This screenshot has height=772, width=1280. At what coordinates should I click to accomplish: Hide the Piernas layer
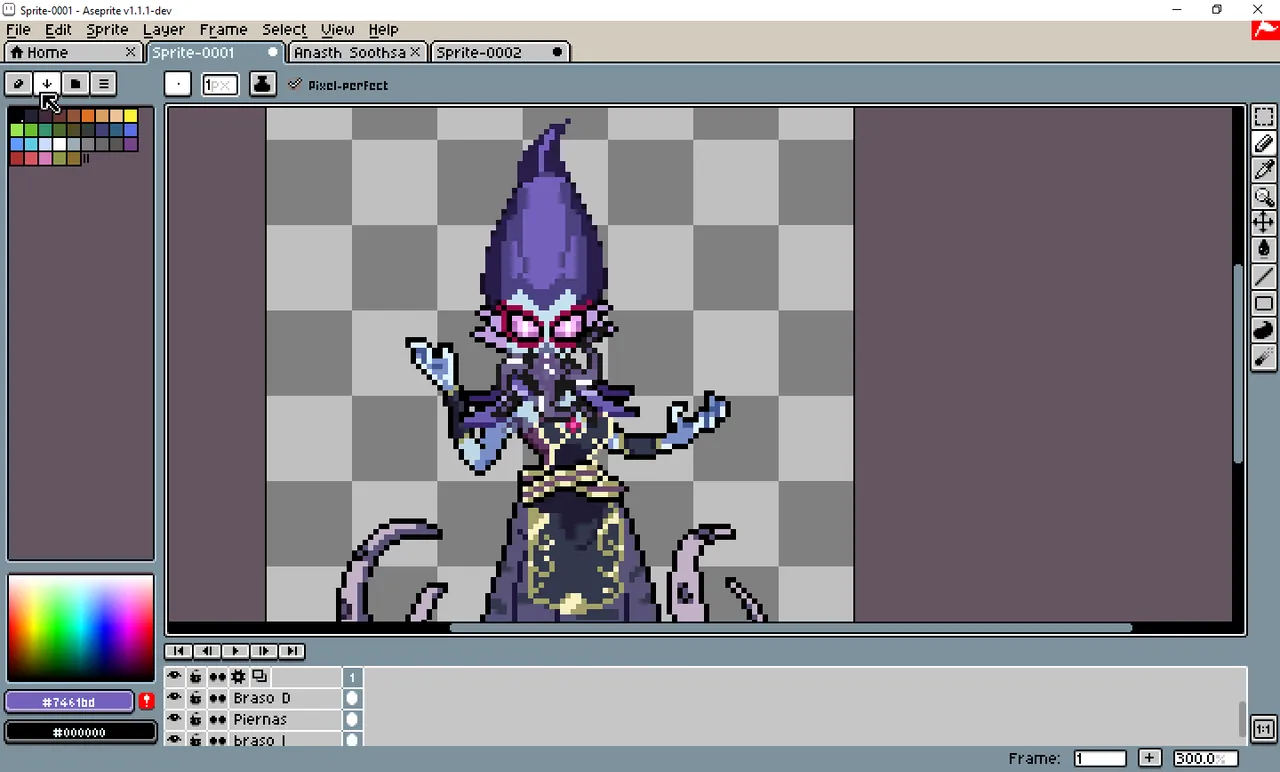[175, 719]
